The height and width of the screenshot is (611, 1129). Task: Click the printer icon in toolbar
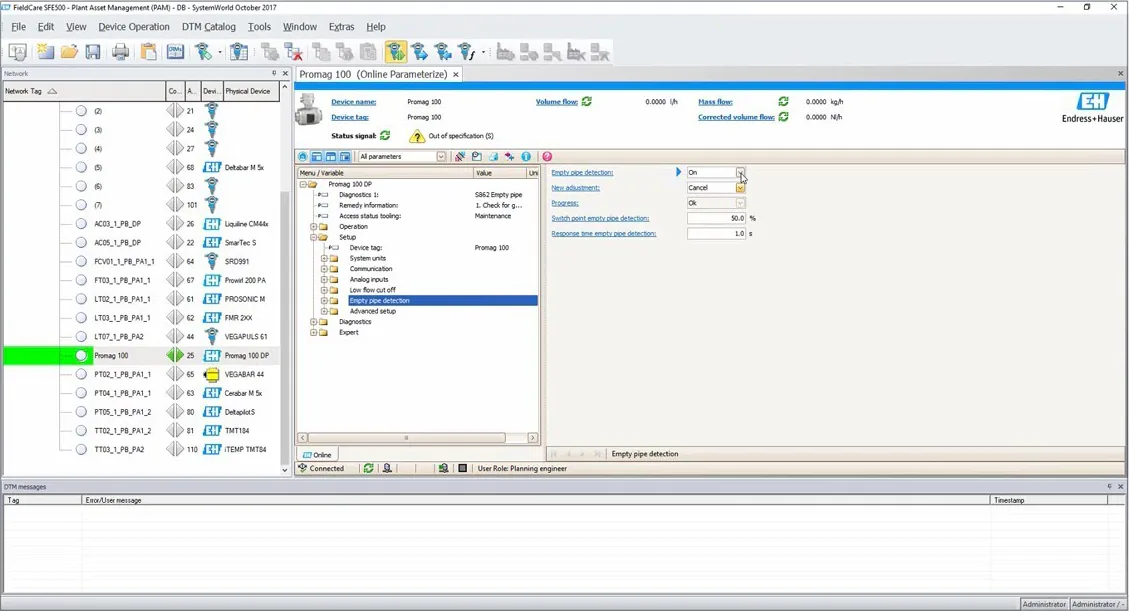(120, 52)
